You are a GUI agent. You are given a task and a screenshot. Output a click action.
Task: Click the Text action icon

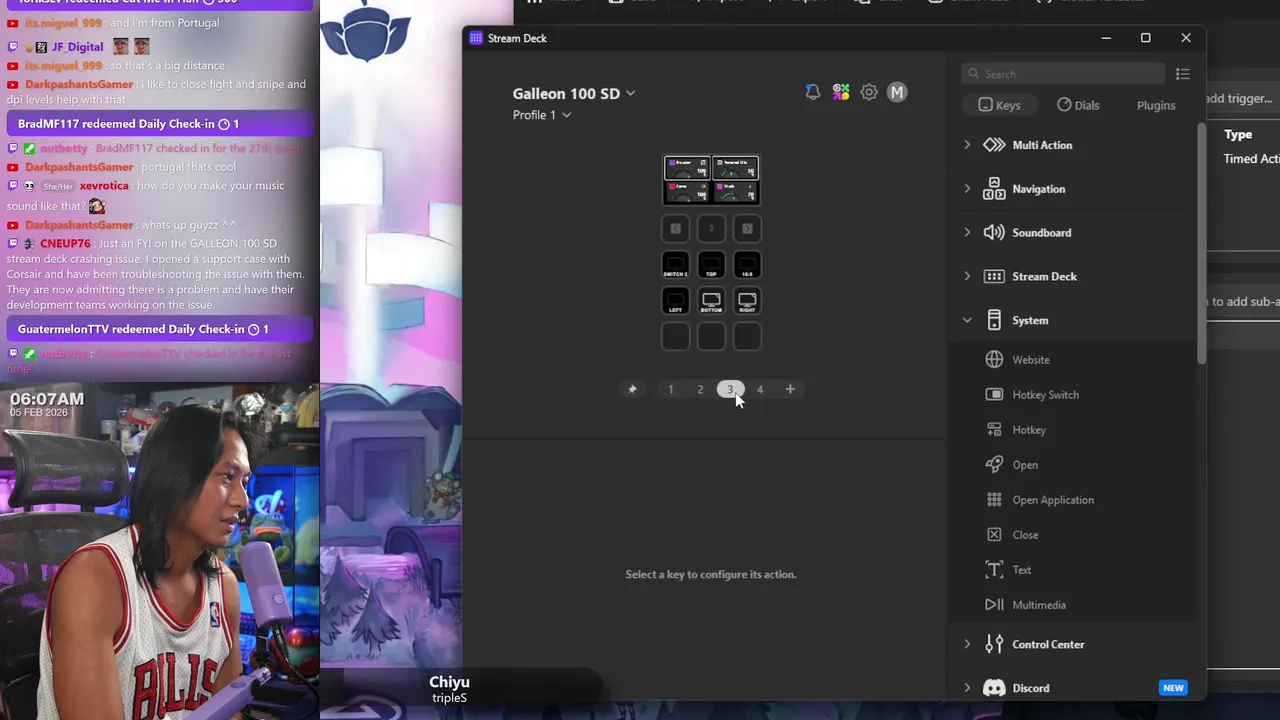coord(994,570)
